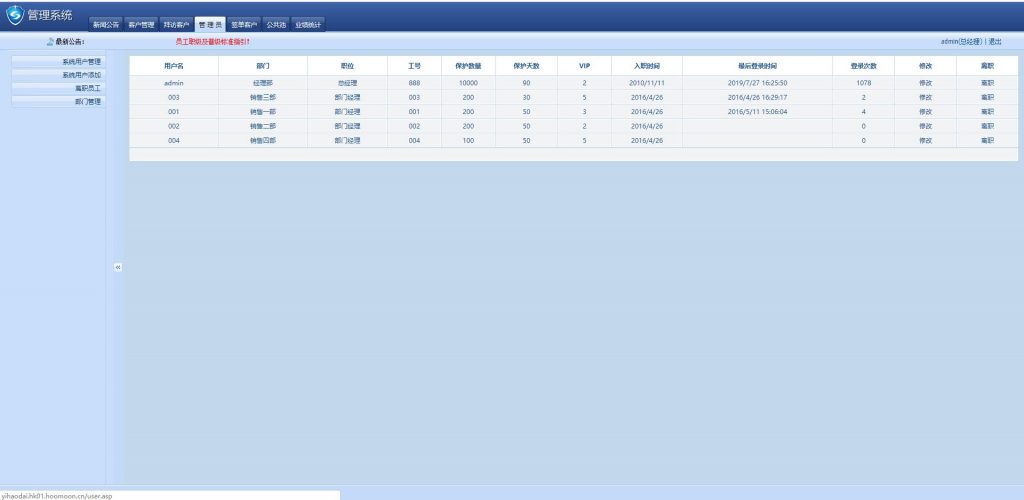Switch to the 客户管理 tab
This screenshot has width=1024, height=500.
tap(141, 24)
